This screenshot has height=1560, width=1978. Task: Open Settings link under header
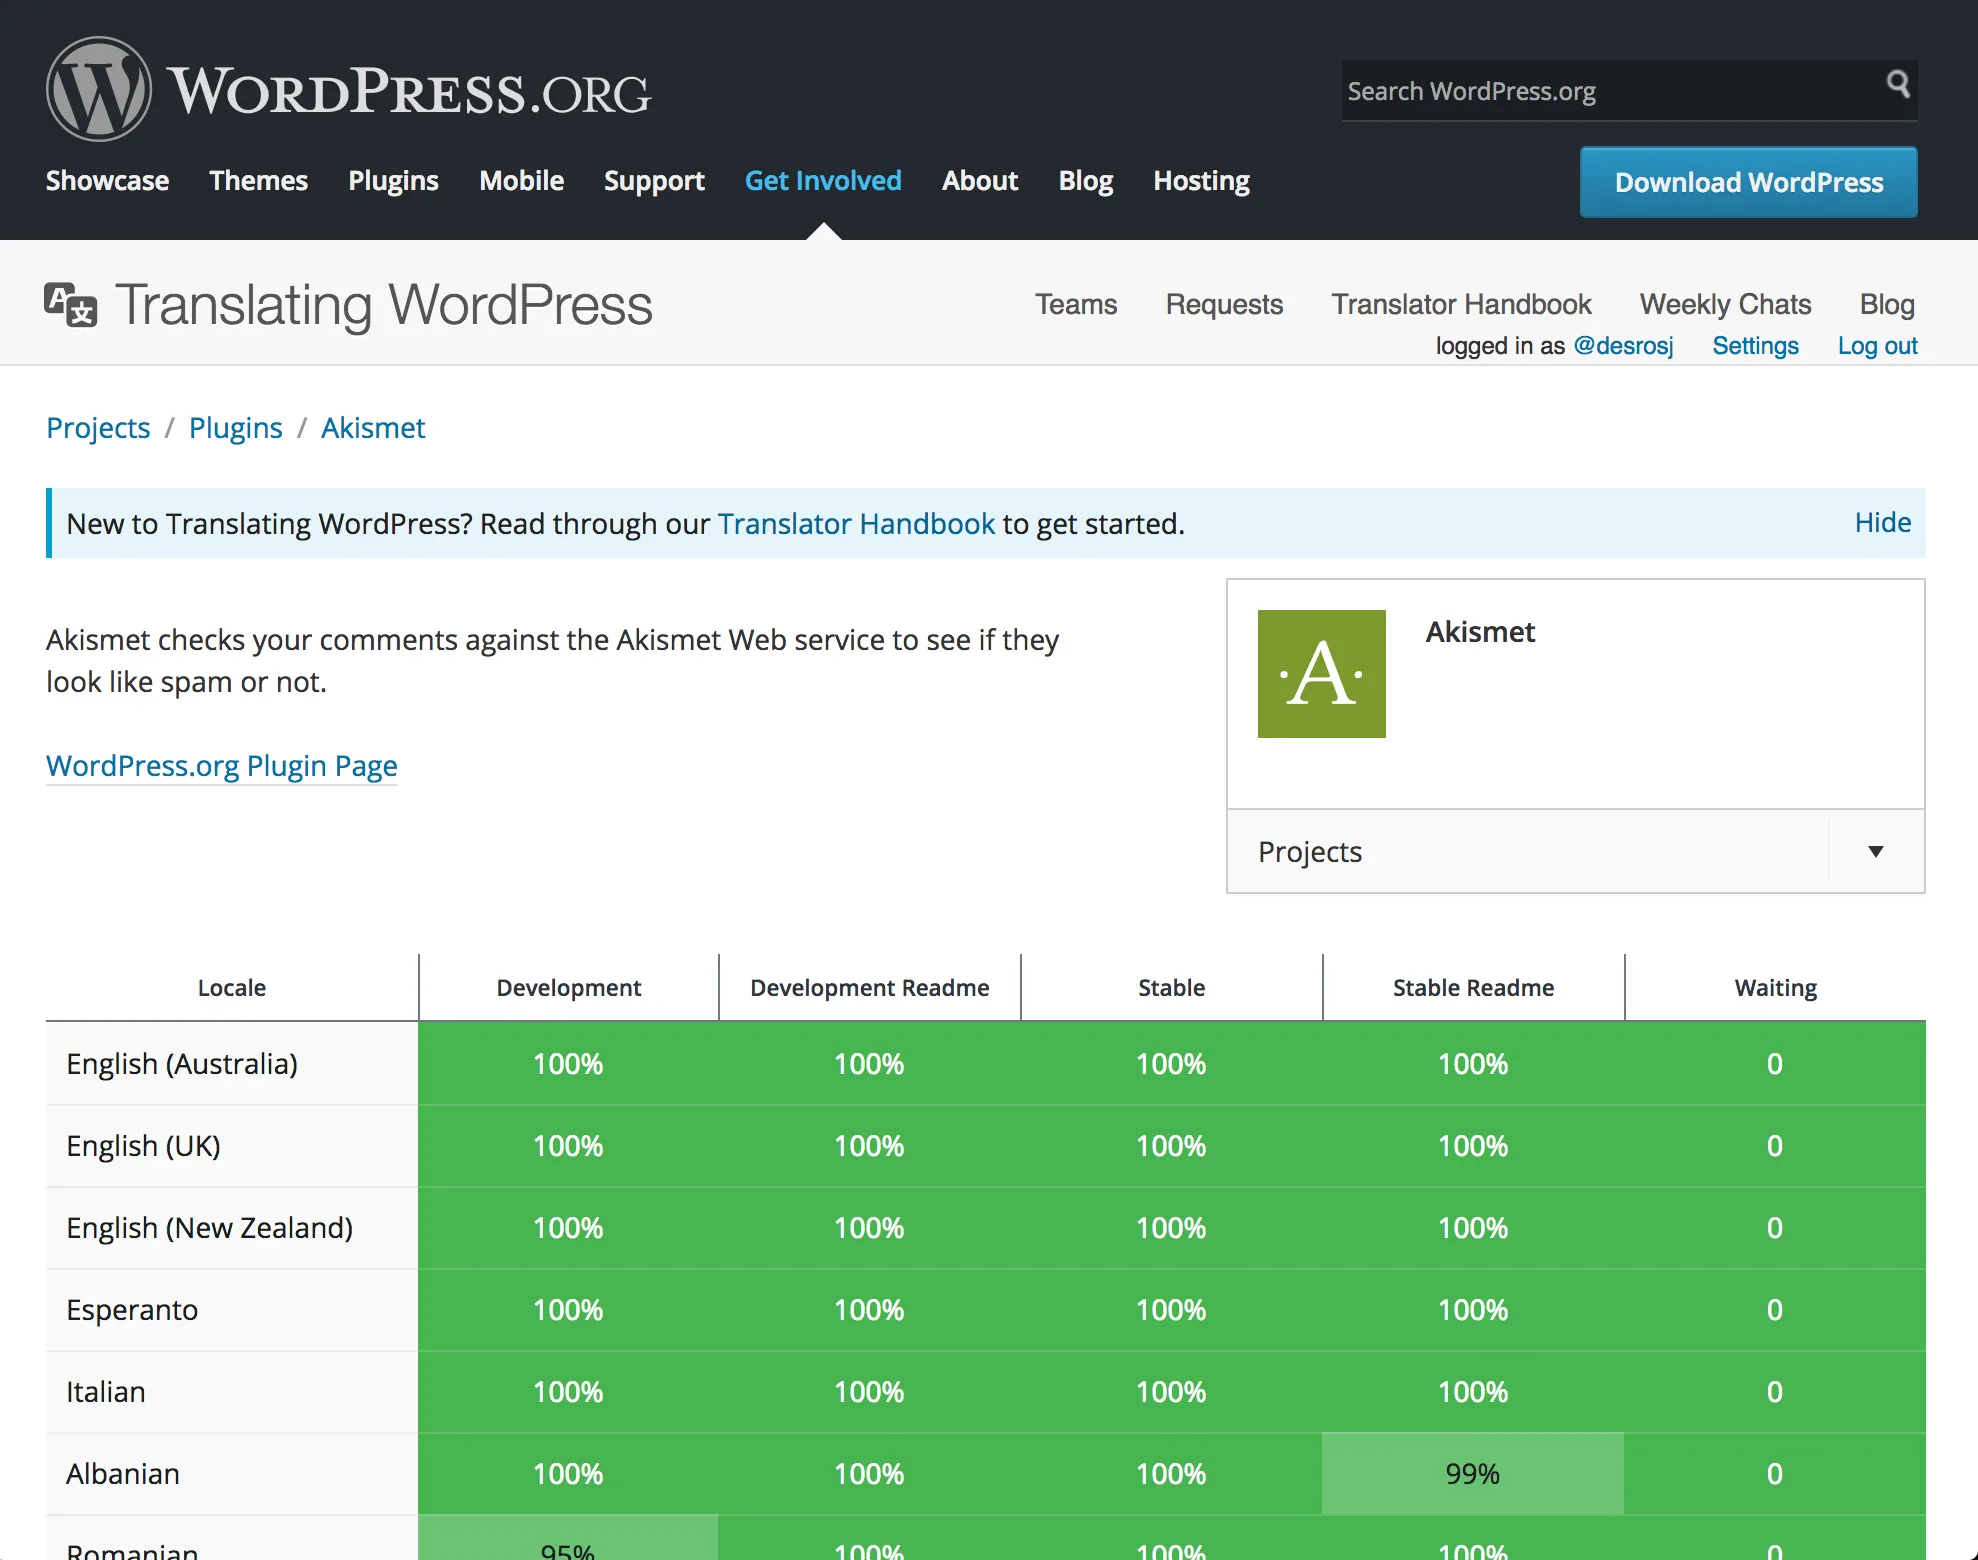1754,346
